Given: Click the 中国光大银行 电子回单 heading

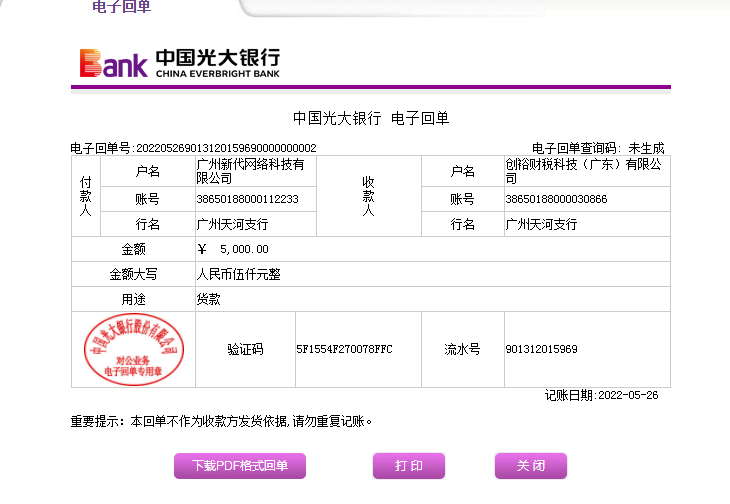Looking at the screenshot, I should point(371,118).
